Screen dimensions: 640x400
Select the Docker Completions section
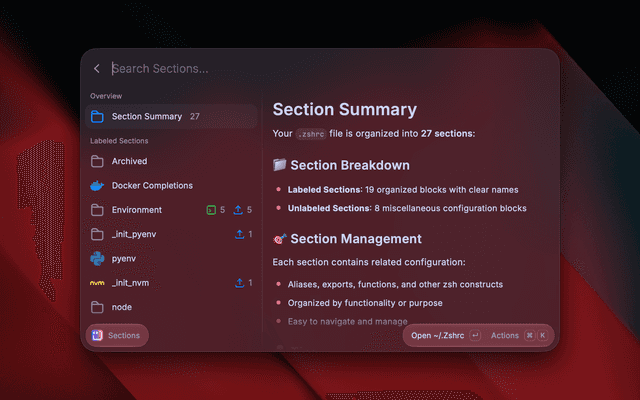[171, 186]
